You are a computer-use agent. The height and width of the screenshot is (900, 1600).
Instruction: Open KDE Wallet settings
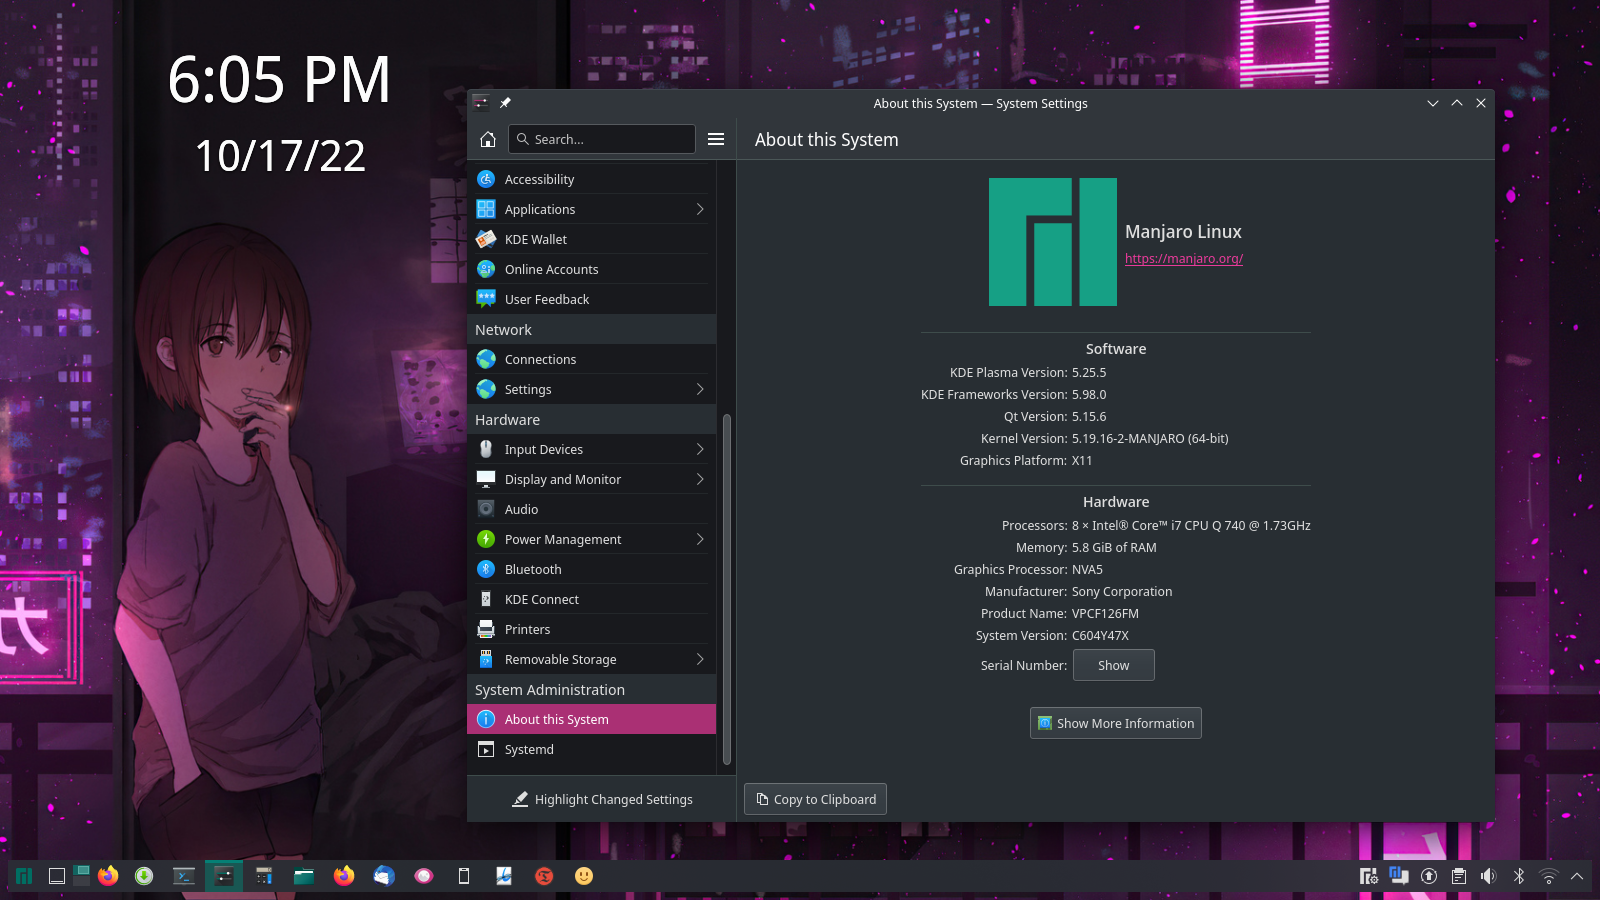[591, 239]
